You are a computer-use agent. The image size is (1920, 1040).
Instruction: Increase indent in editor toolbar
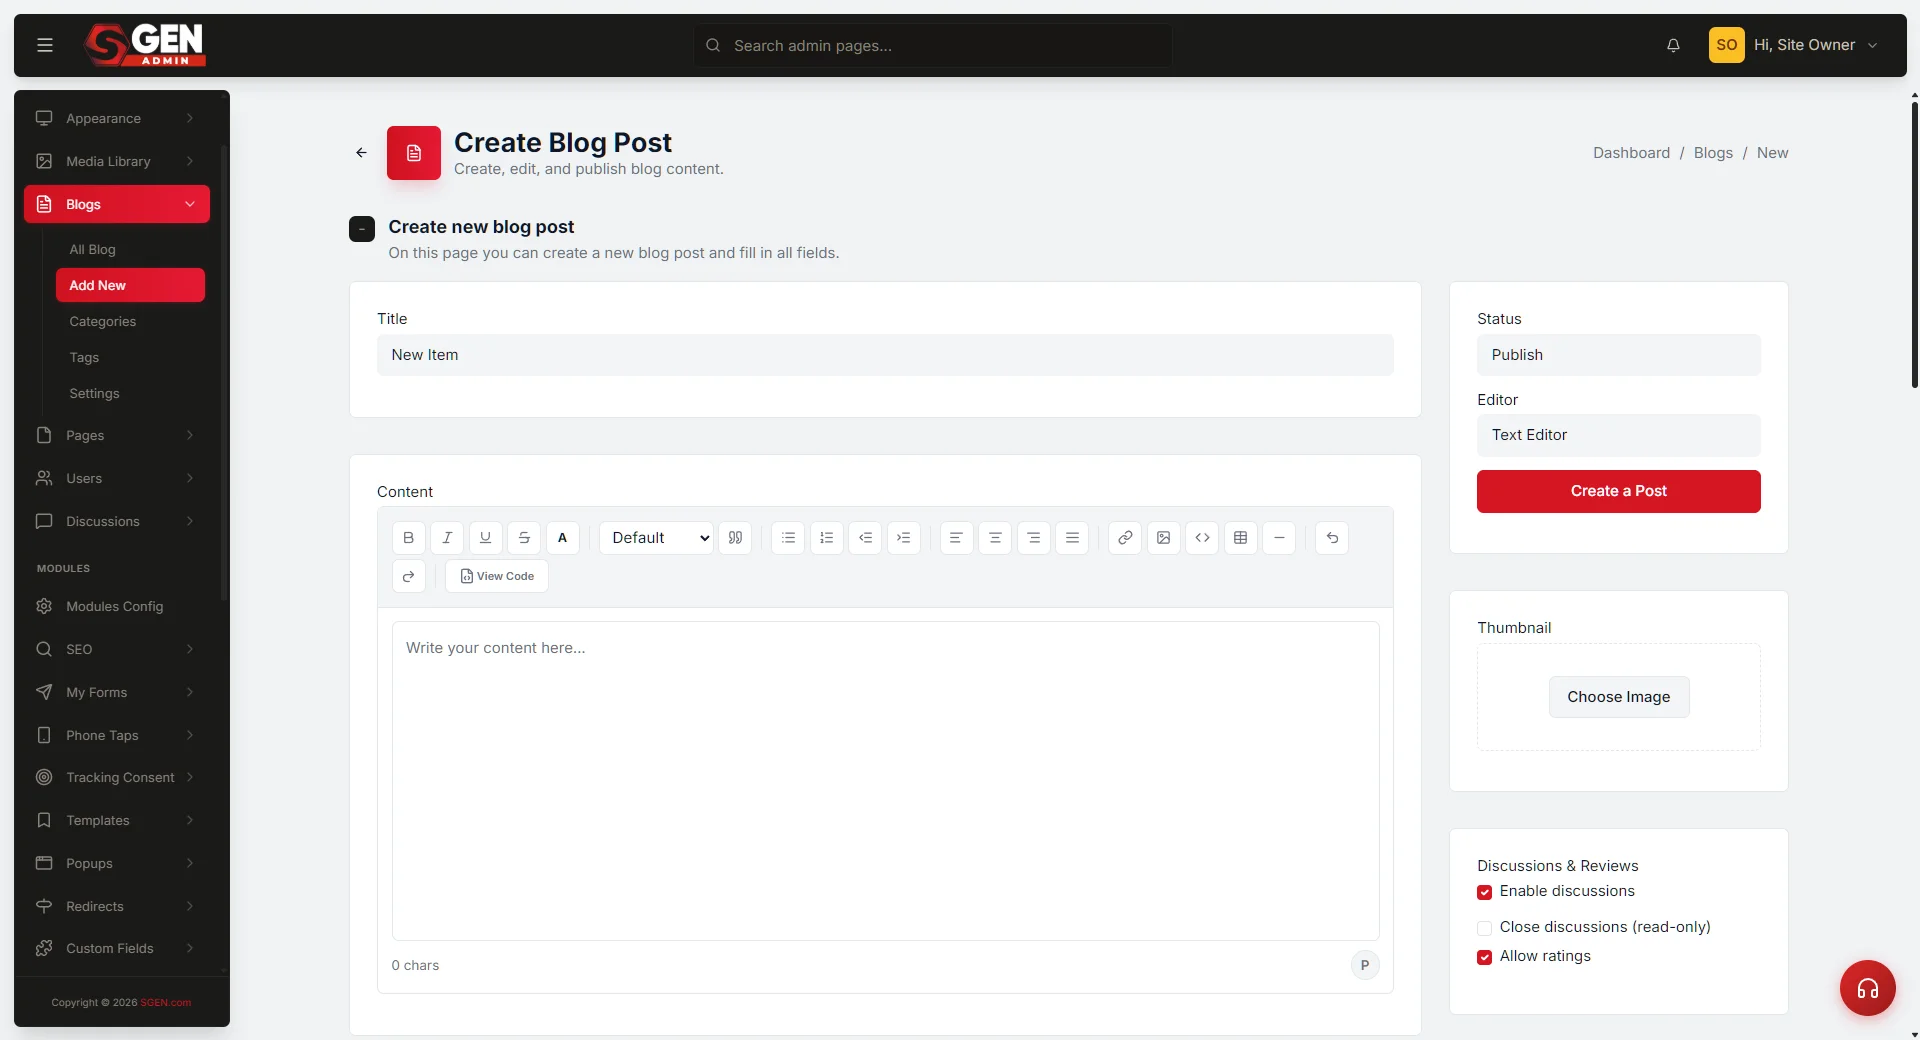(x=904, y=538)
